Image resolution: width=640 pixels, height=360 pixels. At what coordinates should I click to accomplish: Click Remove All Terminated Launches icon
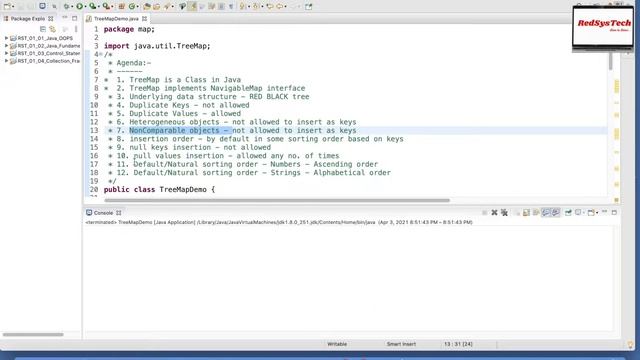(504, 213)
